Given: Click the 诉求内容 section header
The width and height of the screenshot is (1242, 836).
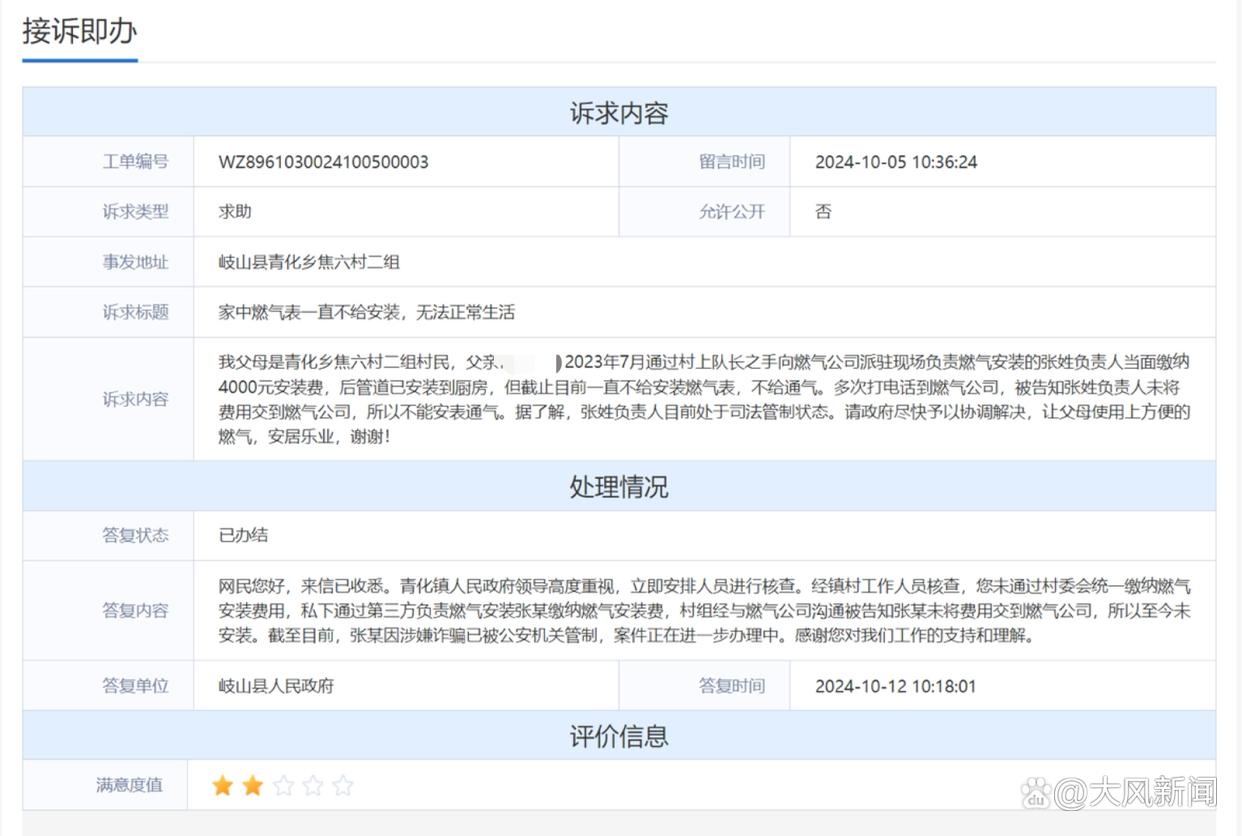Looking at the screenshot, I should (619, 112).
